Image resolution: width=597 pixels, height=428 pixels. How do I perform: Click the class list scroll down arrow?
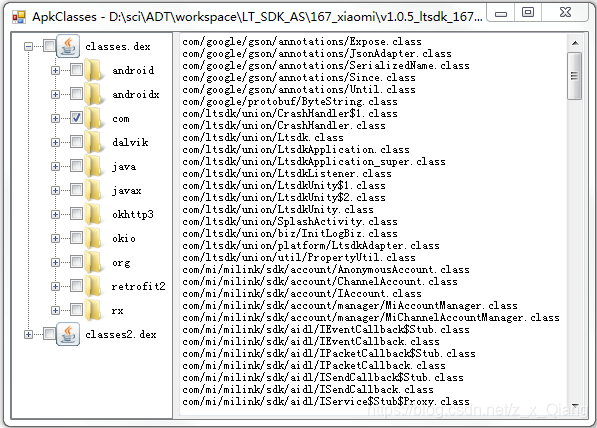click(x=575, y=406)
